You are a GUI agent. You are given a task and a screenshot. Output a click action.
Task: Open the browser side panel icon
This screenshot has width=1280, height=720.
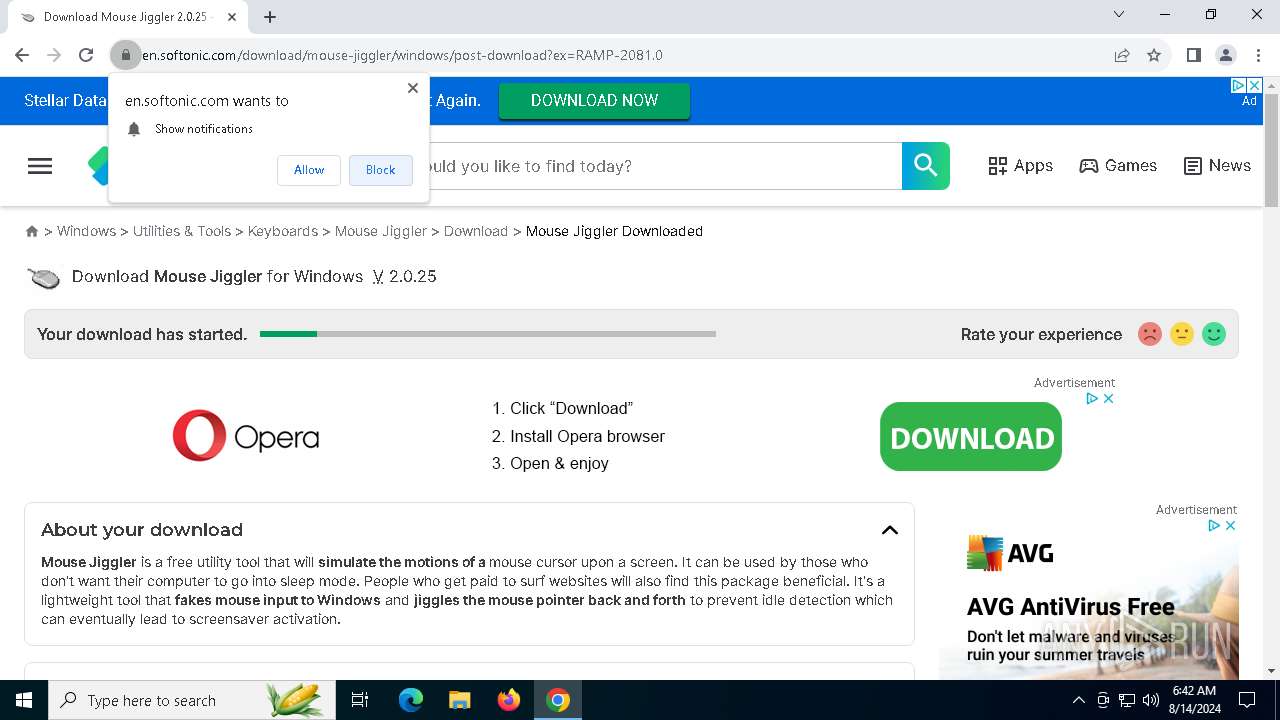[x=1193, y=55]
